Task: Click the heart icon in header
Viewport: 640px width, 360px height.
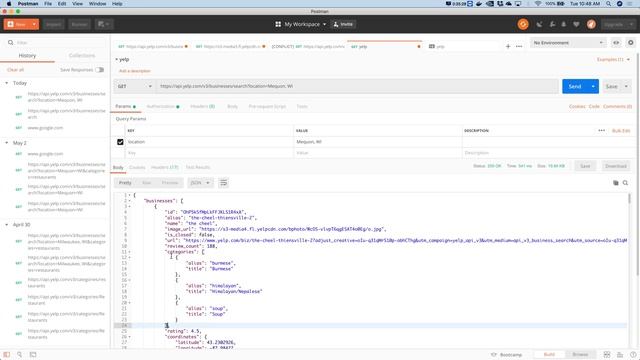Action: [x=576, y=24]
